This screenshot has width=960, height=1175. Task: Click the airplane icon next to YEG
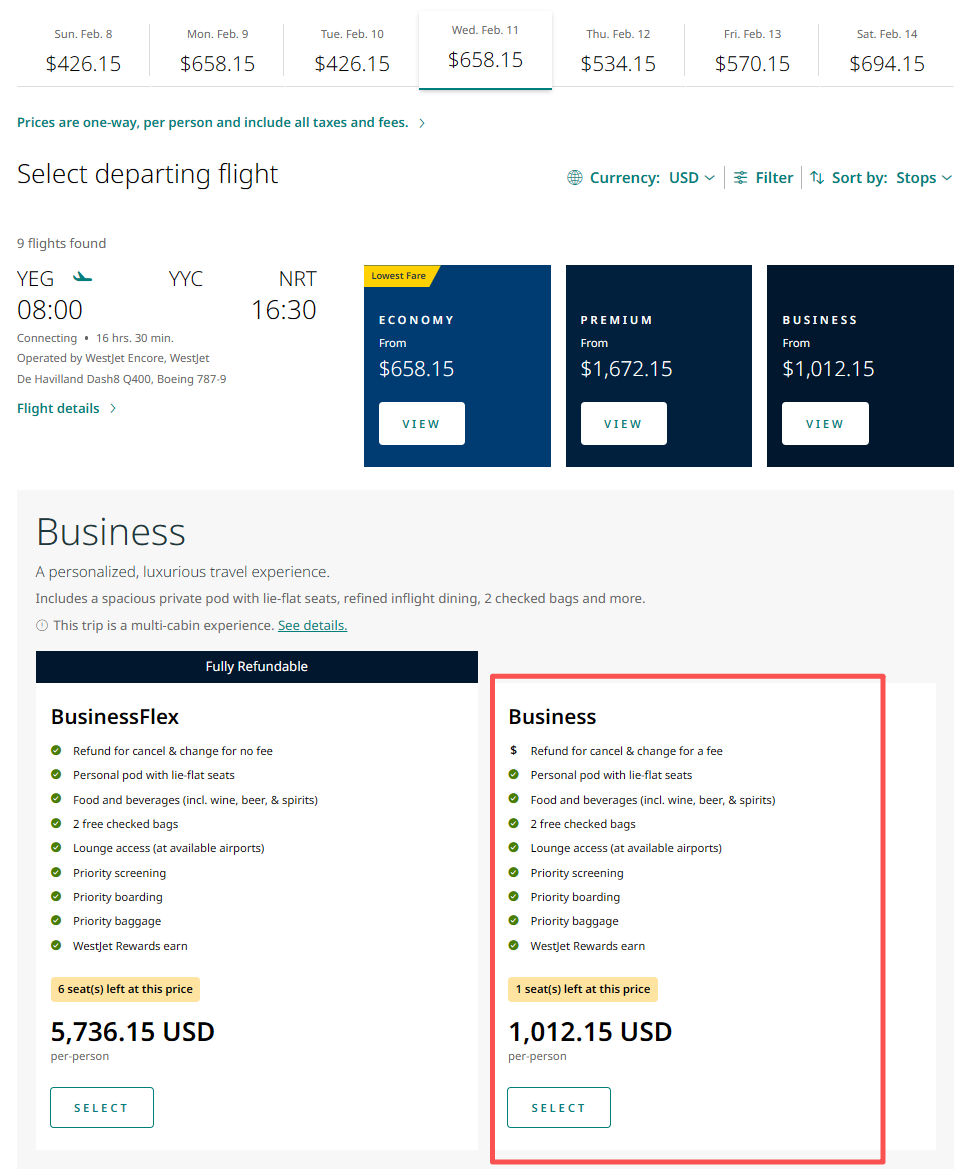[83, 277]
